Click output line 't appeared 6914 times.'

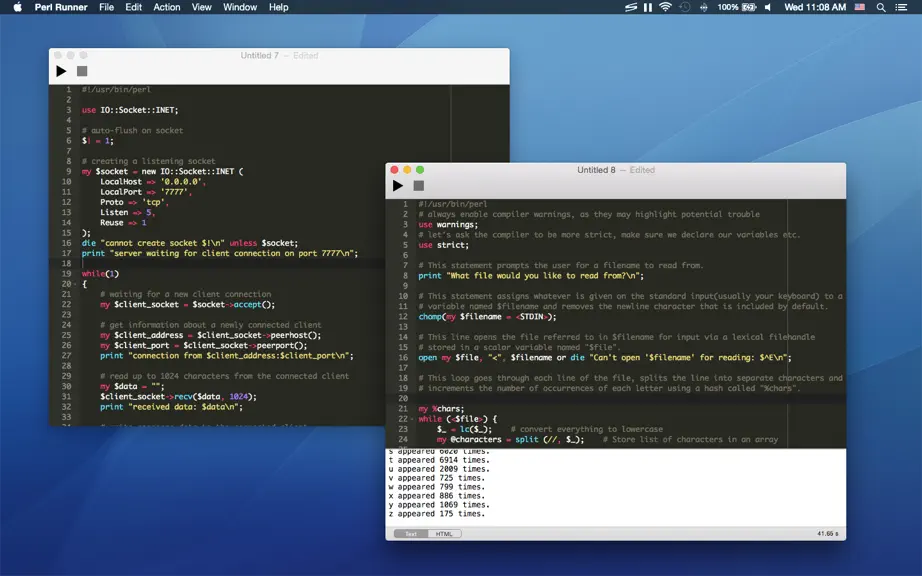pyautogui.click(x=439, y=460)
